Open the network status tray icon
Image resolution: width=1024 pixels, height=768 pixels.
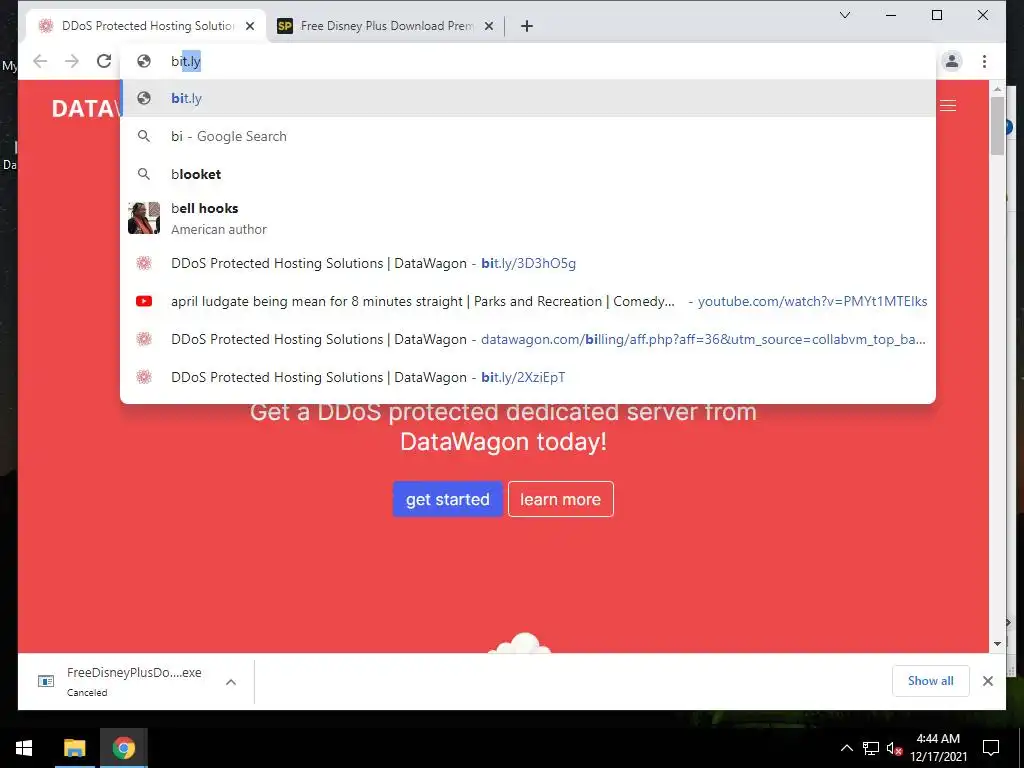point(871,748)
